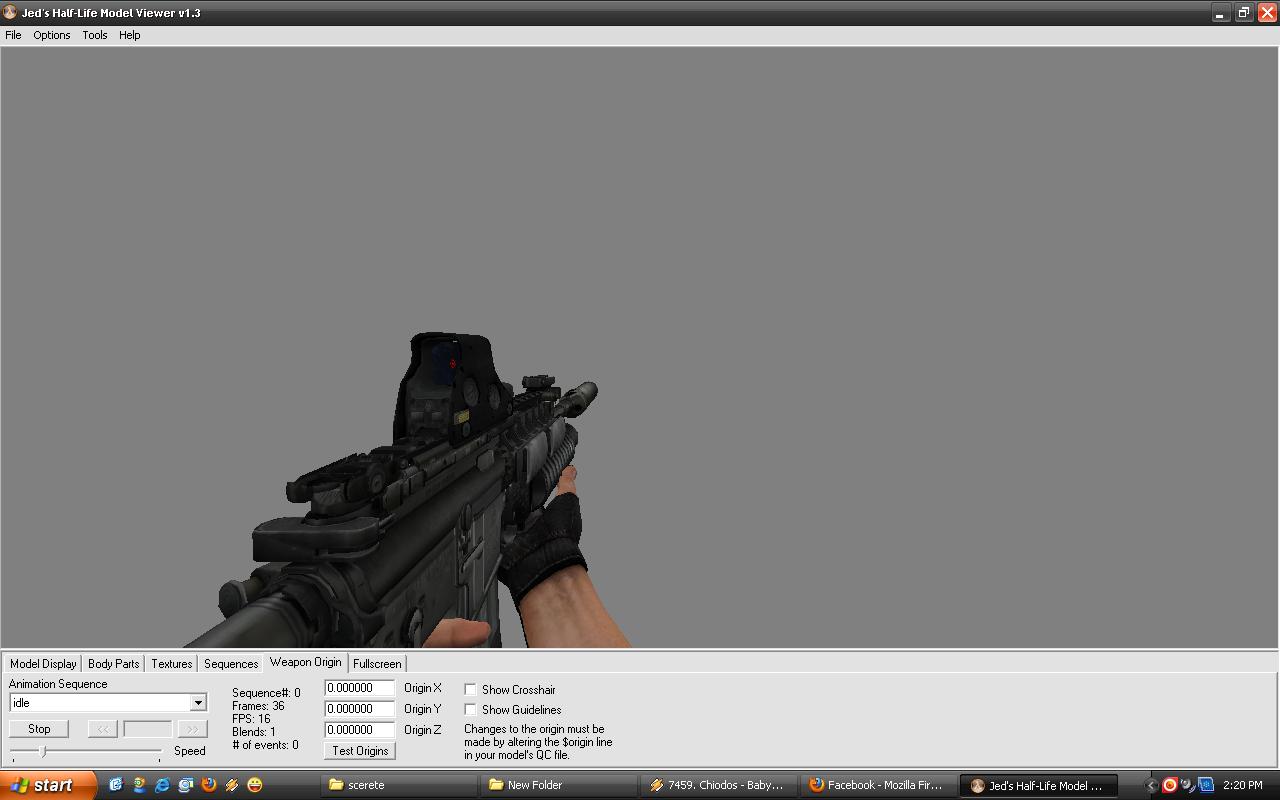The height and width of the screenshot is (800, 1280).
Task: Click the 'Sequence#: 0' info text
Action: (x=266, y=693)
